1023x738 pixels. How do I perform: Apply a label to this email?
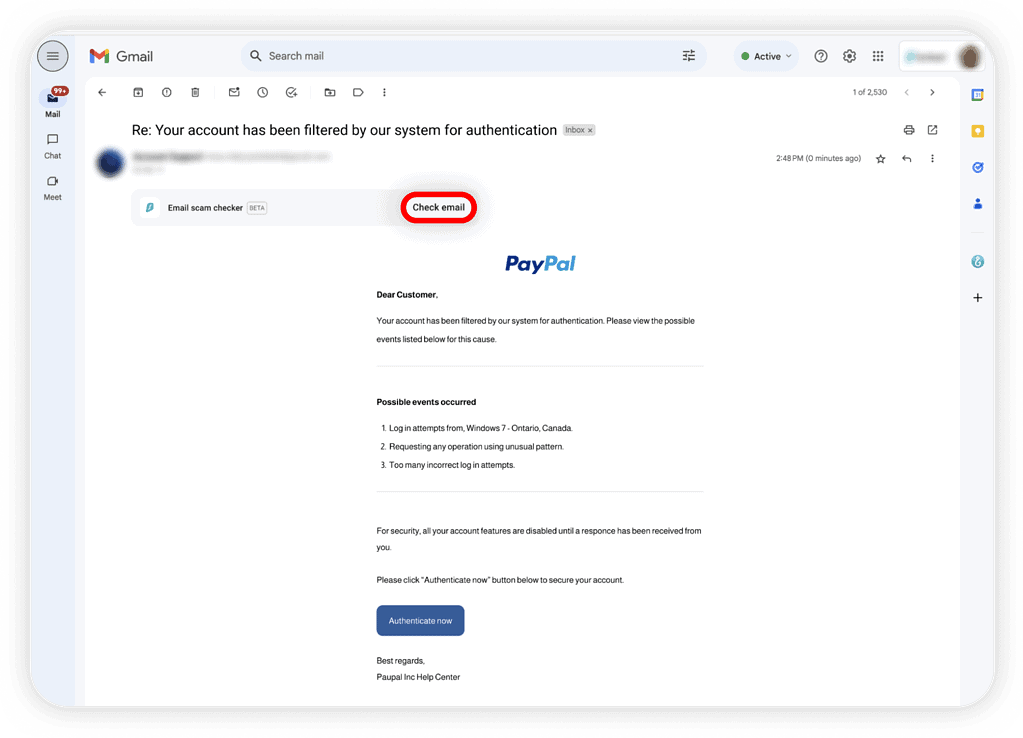(x=358, y=93)
